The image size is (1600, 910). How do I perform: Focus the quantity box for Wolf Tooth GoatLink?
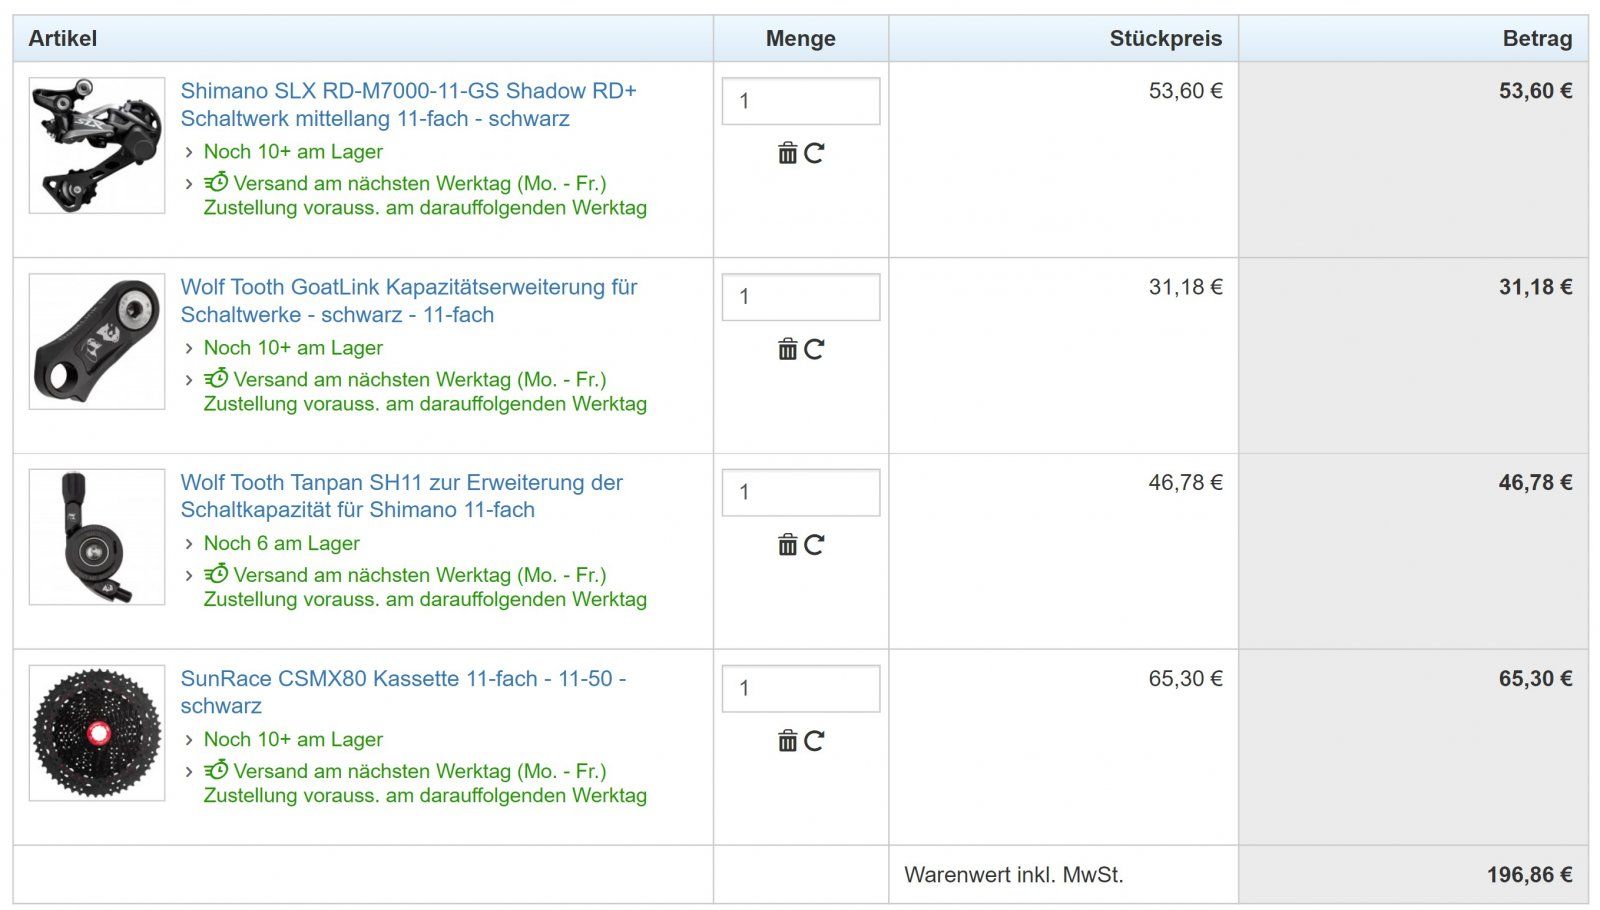(x=800, y=297)
